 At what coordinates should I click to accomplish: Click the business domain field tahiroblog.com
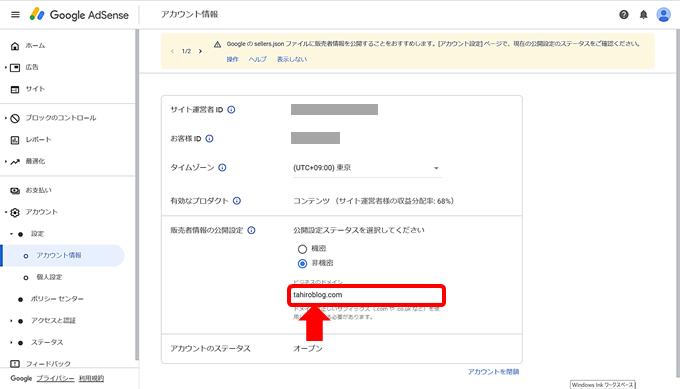tap(367, 295)
